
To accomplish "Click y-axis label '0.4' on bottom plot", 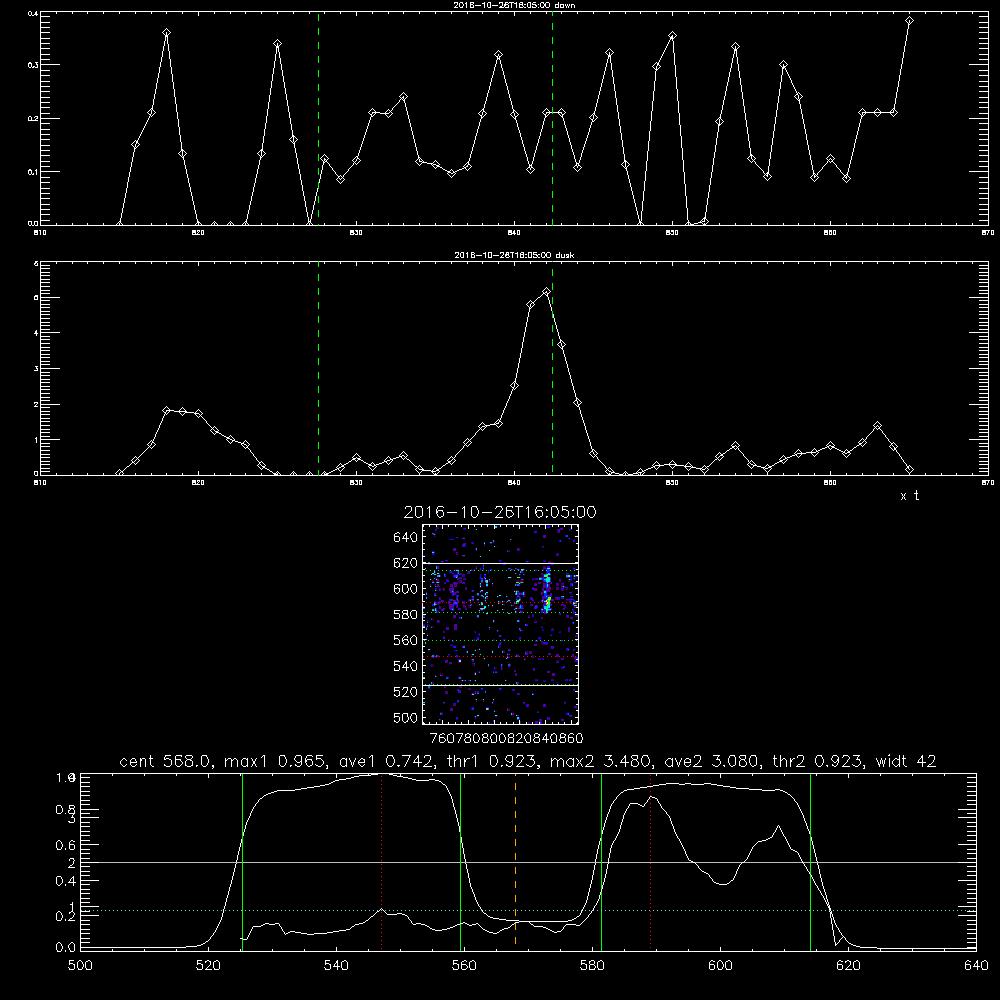I will click(x=66, y=881).
